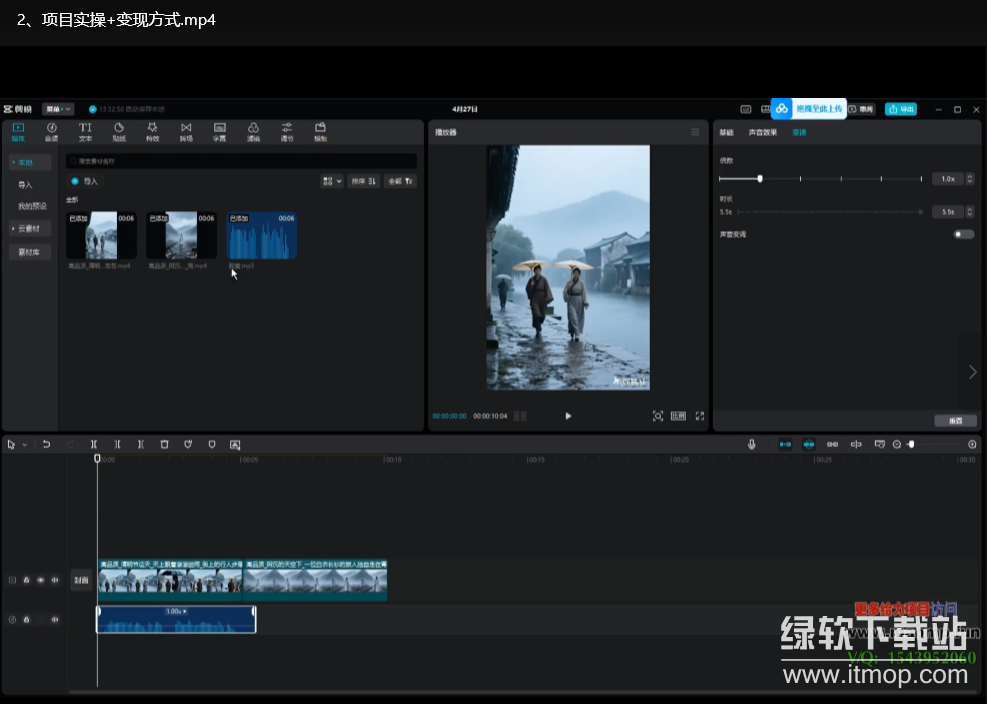Click the material name search field
This screenshot has width=987, height=704.
pos(241,161)
